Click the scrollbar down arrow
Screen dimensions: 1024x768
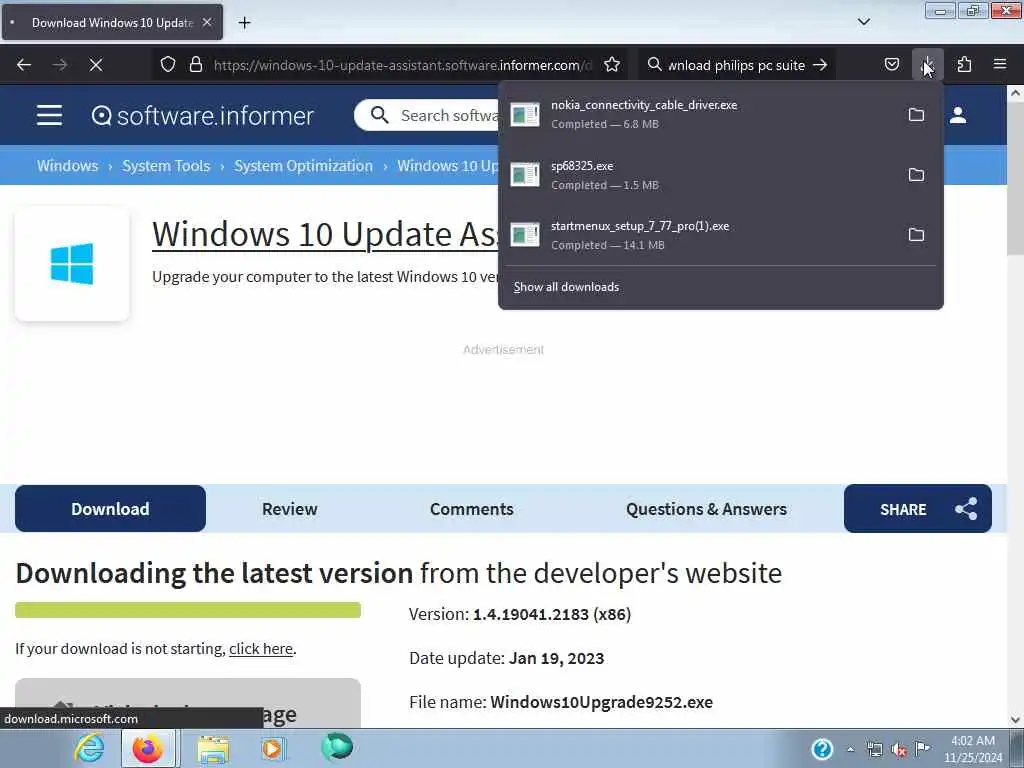tap(1015, 720)
